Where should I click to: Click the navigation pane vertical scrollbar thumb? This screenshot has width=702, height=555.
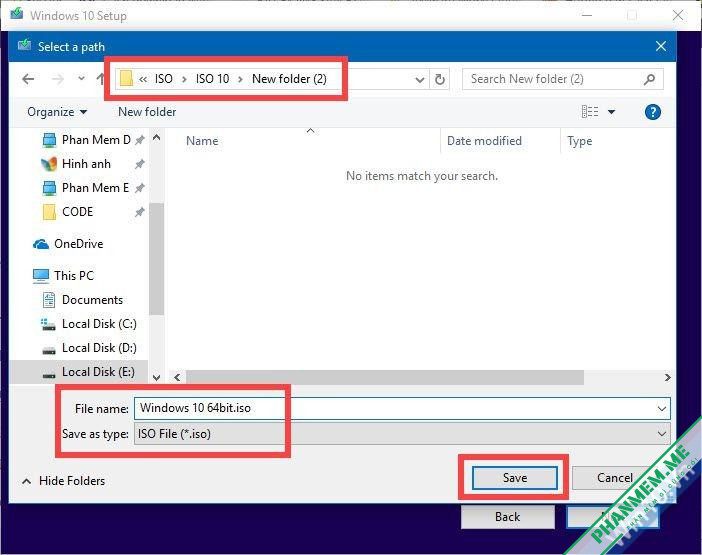pos(156,259)
